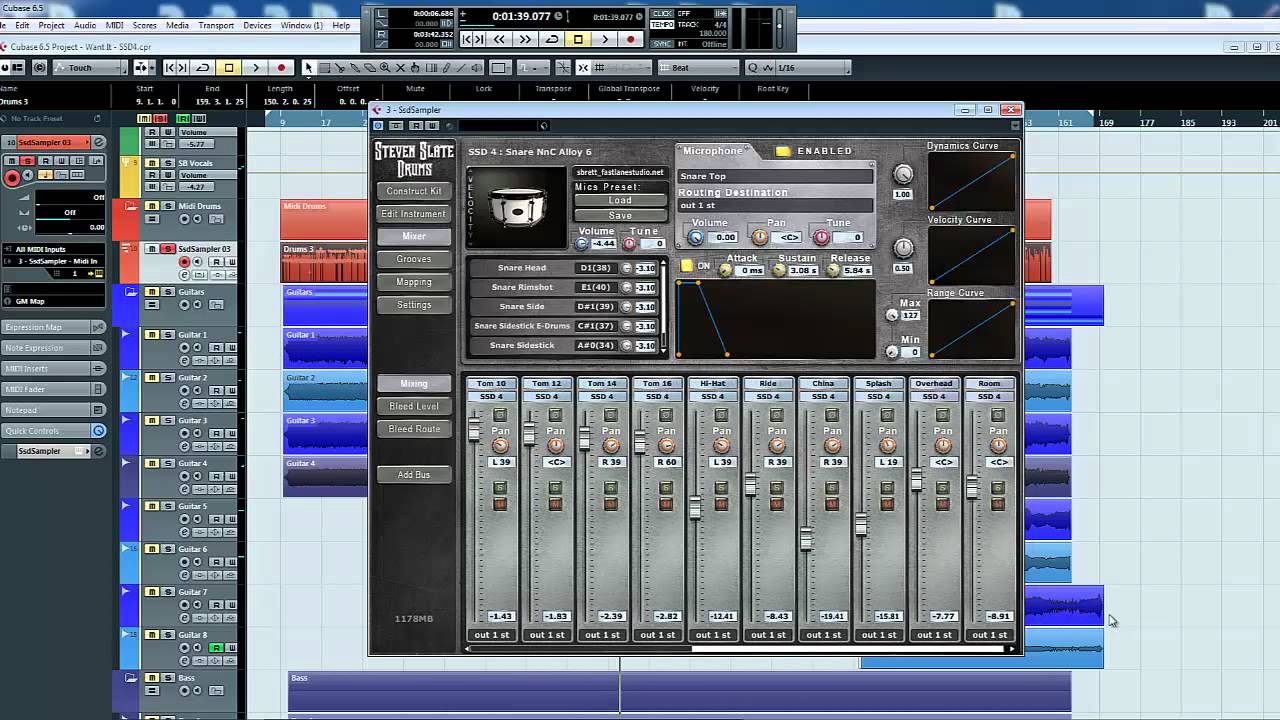Viewport: 1280px width, 720px height.
Task: Click the Hi-Hat channel volume fader
Action: click(695, 506)
